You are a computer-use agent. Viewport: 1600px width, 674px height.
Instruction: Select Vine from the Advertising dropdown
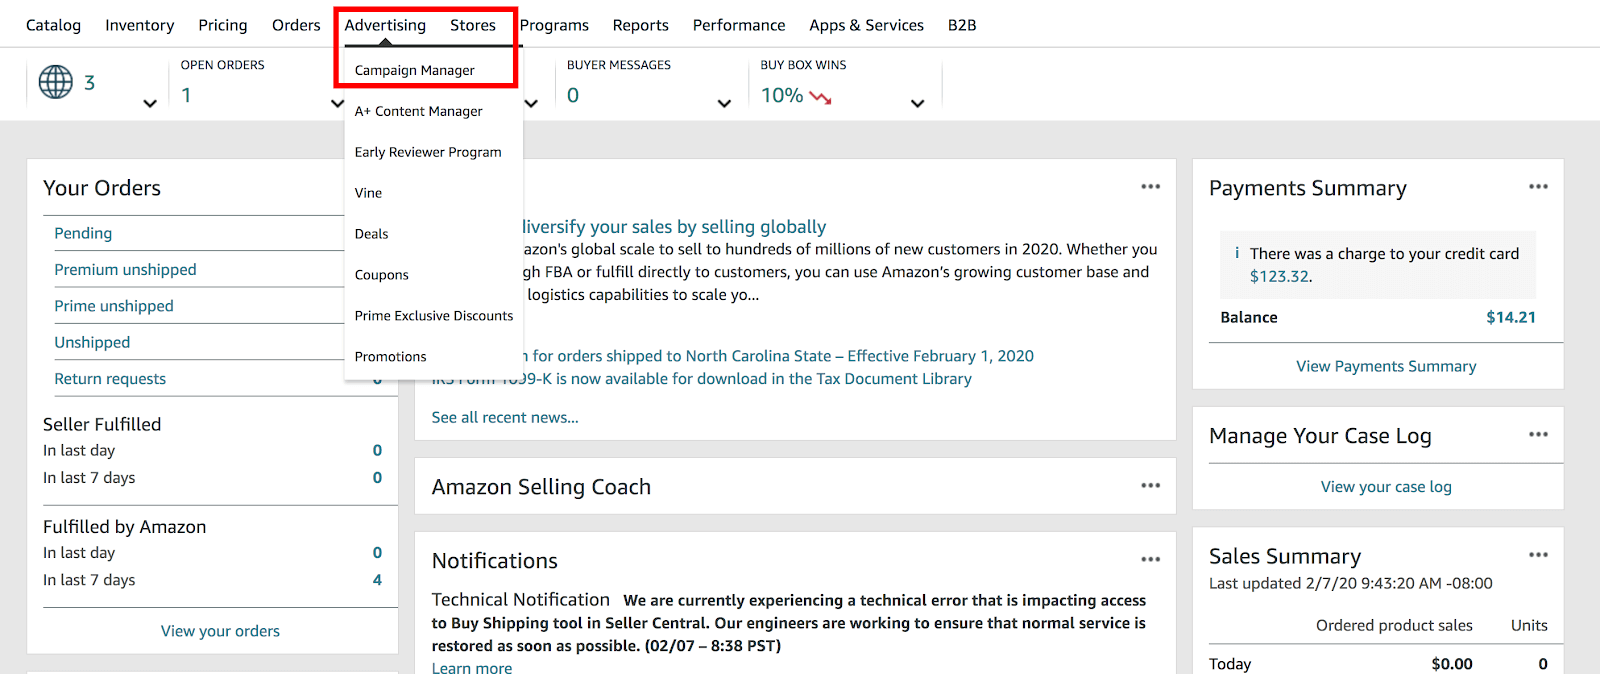(x=368, y=193)
